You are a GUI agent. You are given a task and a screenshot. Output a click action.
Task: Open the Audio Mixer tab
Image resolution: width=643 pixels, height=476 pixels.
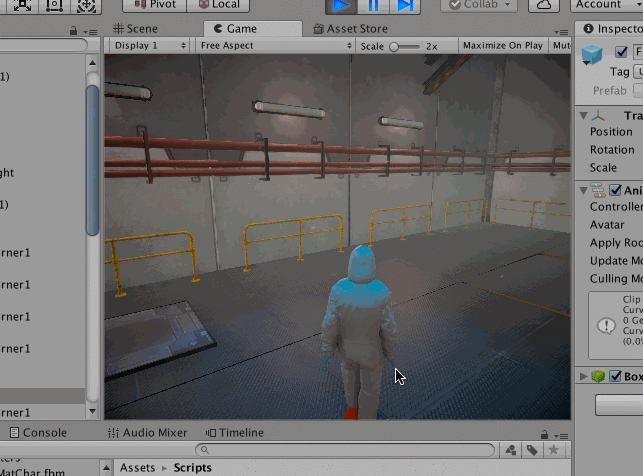coord(147,433)
